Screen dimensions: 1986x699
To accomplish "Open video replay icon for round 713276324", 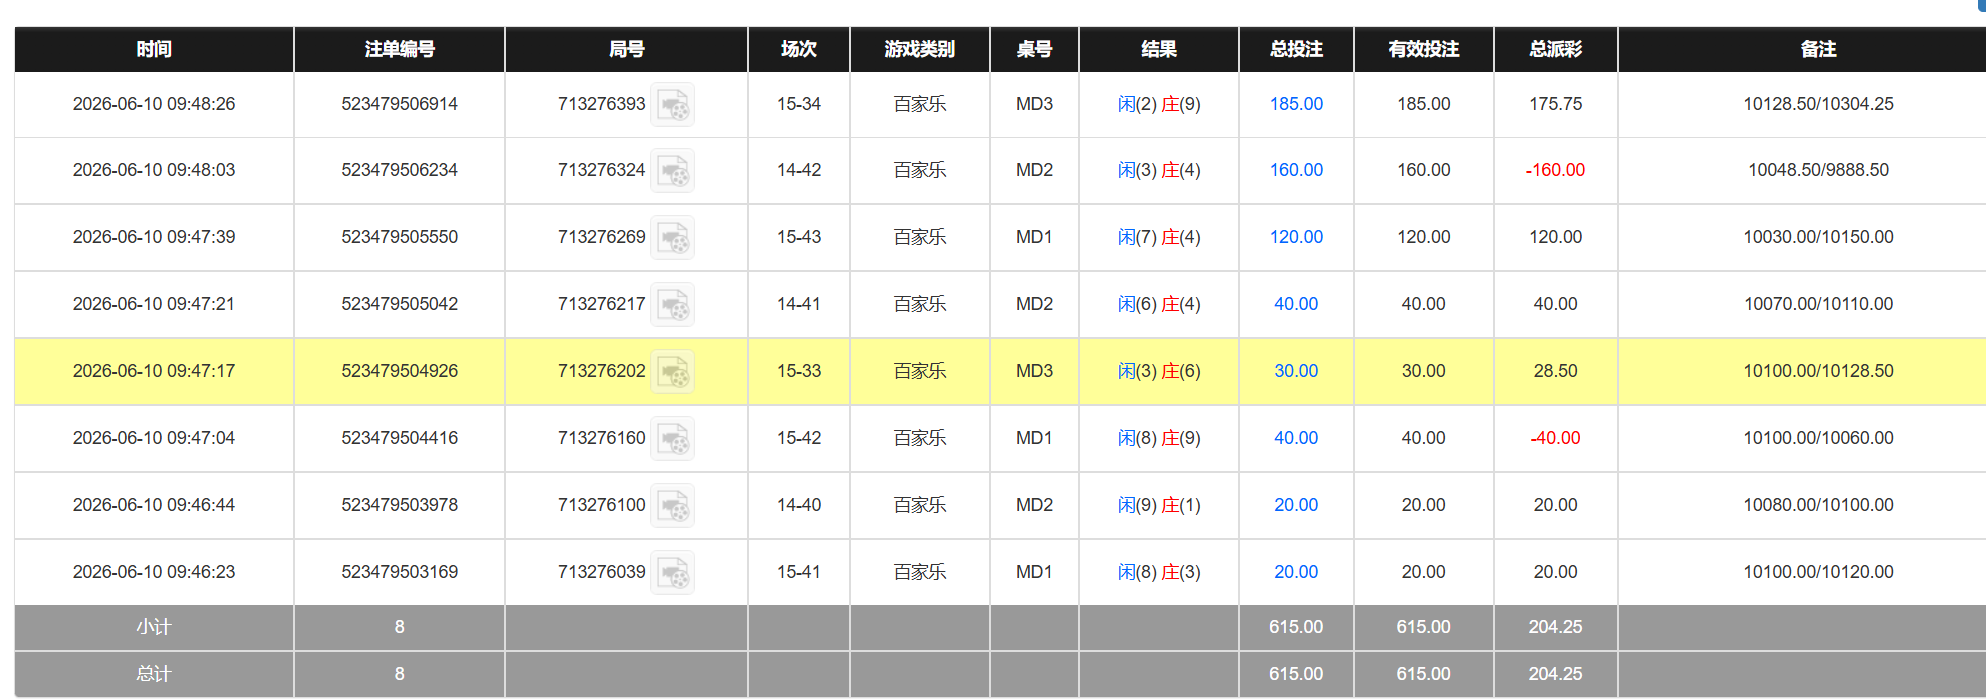I will point(673,171).
